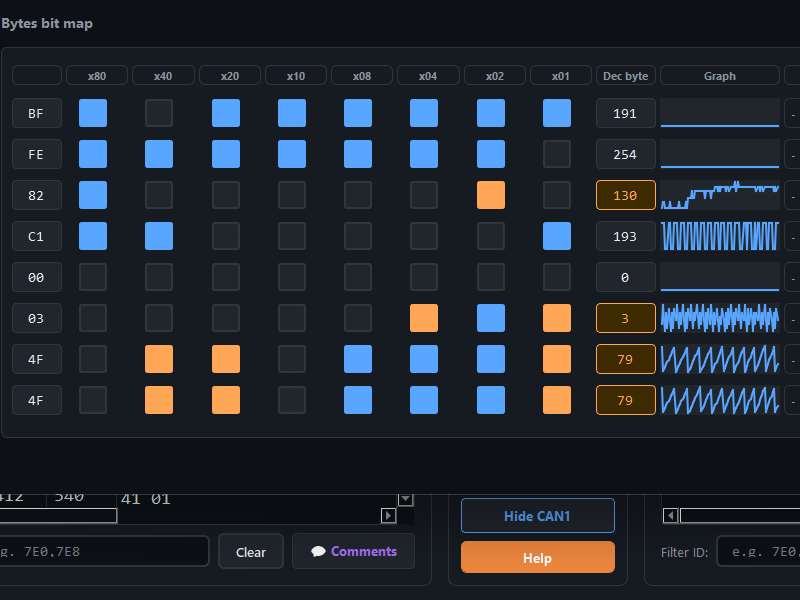Screen dimensions: 800x600
Task: Toggle the orange x02 bit in the 82 row
Action: (491, 195)
